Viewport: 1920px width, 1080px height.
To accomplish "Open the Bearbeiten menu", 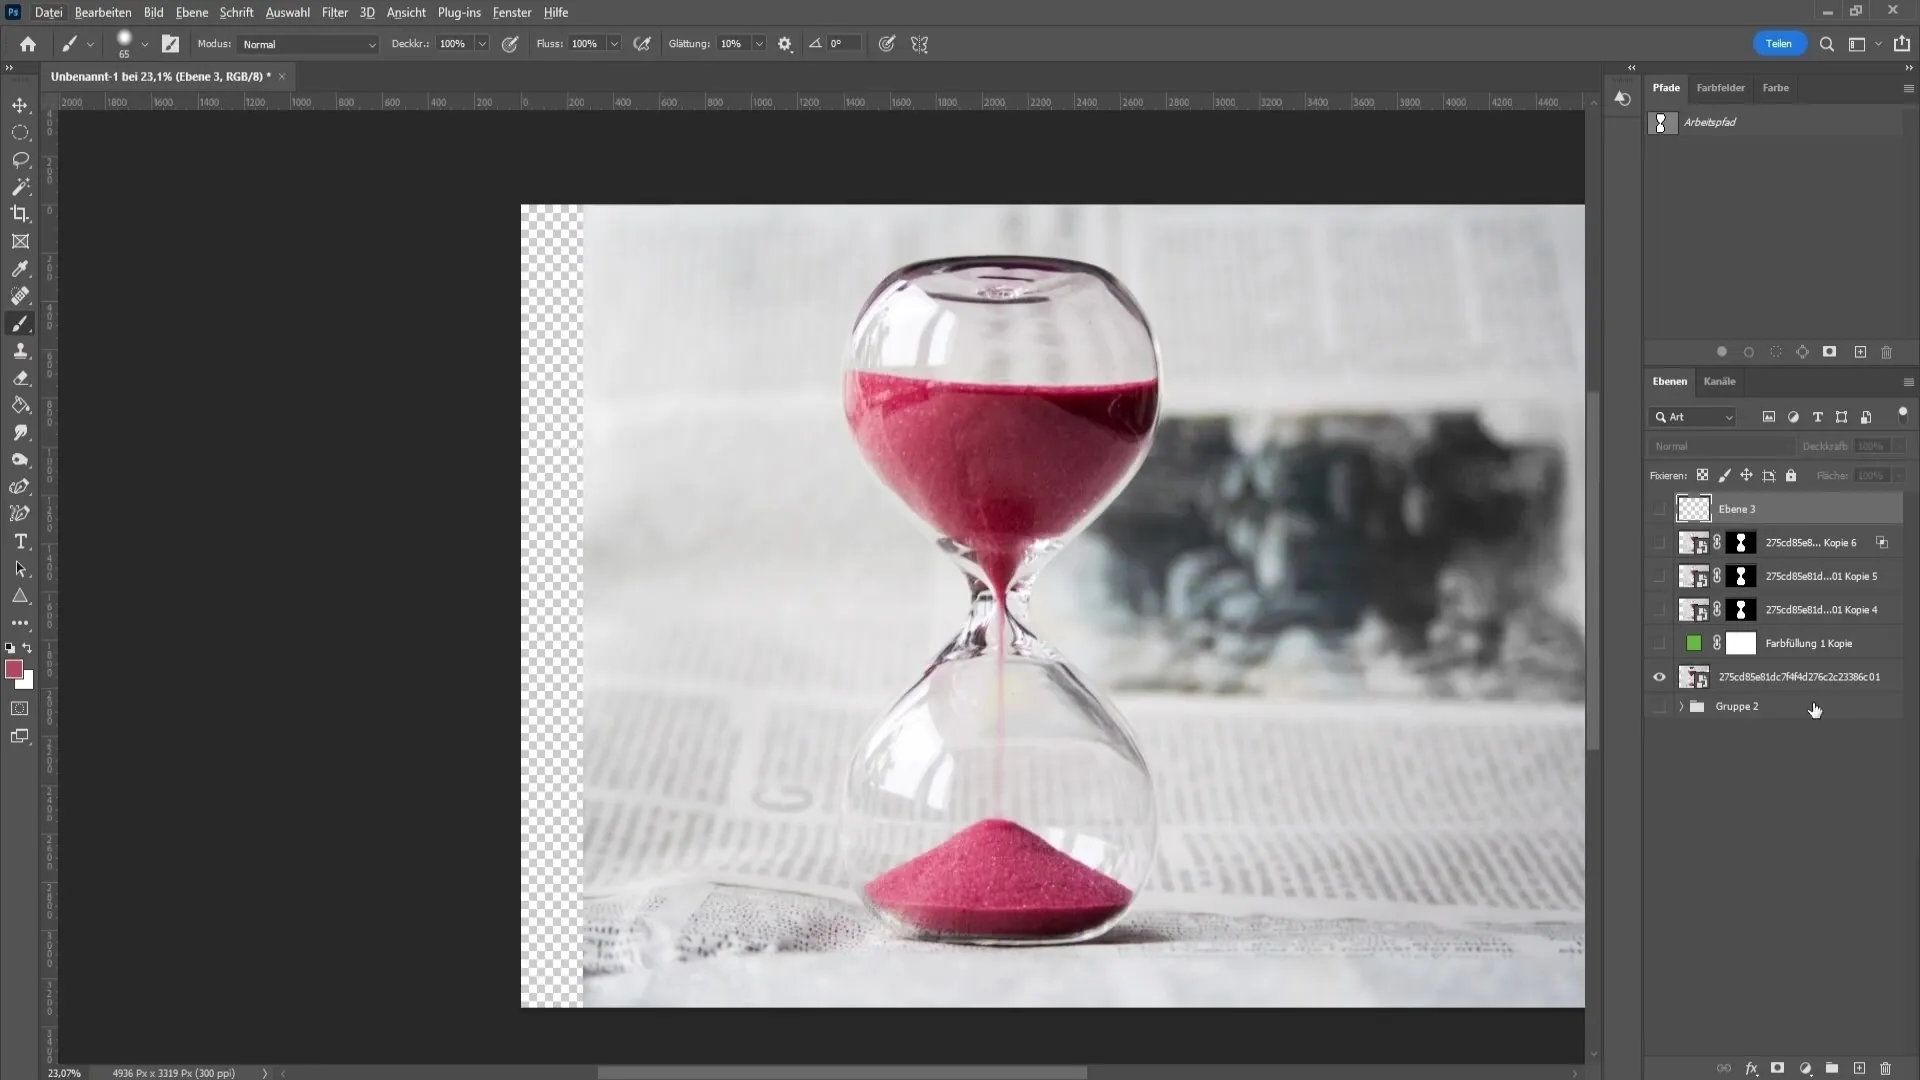I will click(x=102, y=12).
